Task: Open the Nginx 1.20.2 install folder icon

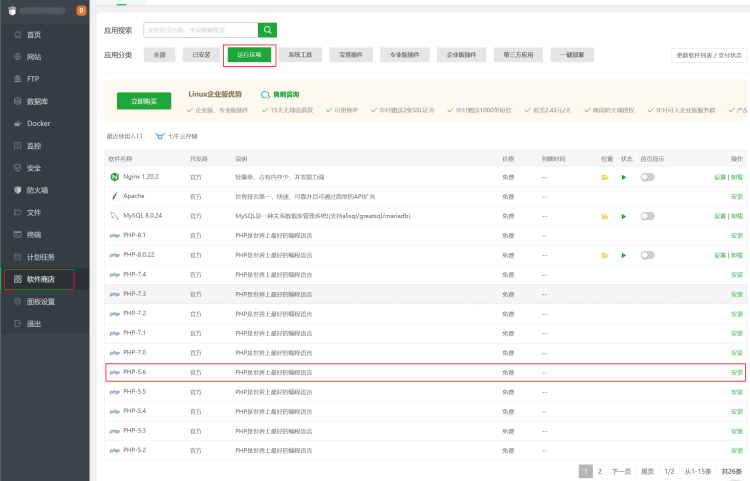Action: pyautogui.click(x=605, y=177)
